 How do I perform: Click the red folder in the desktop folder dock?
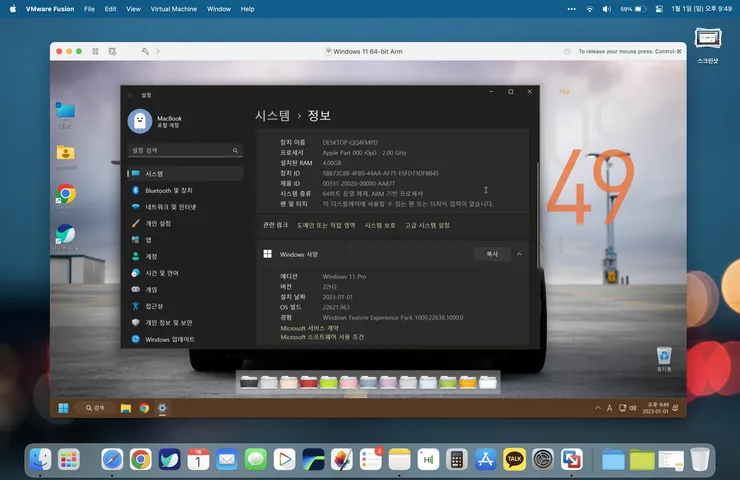coord(309,382)
